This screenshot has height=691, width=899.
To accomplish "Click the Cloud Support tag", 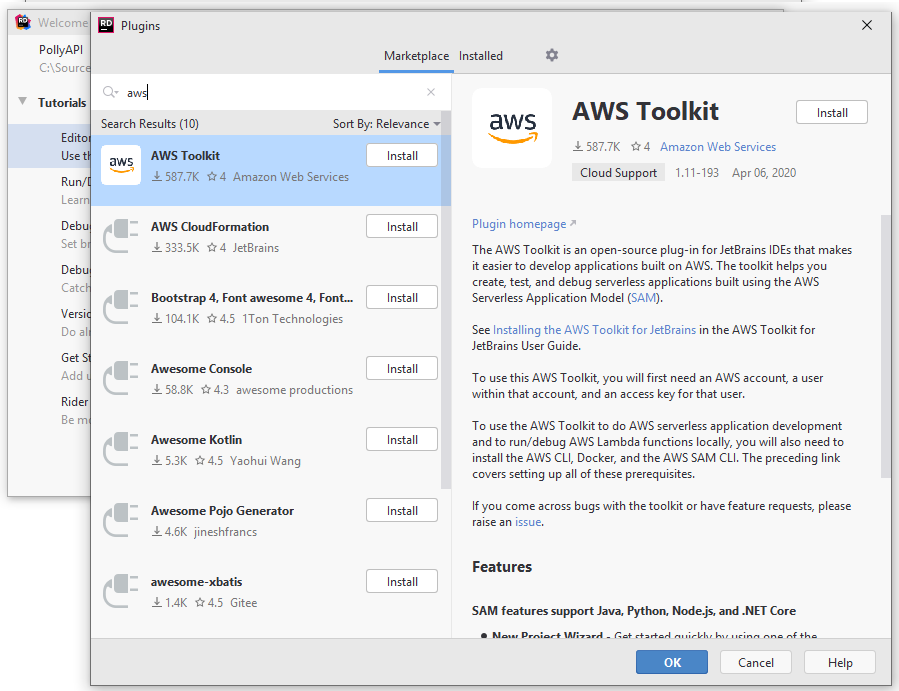I will (618, 173).
